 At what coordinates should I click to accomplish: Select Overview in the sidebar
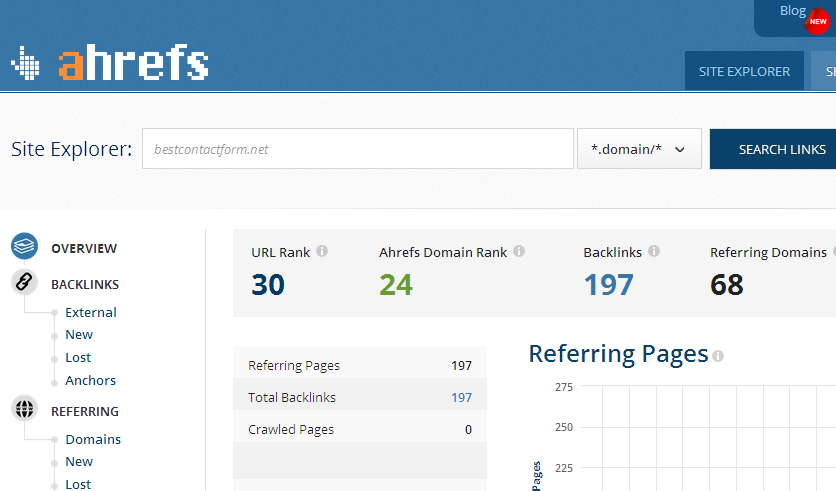[84, 248]
